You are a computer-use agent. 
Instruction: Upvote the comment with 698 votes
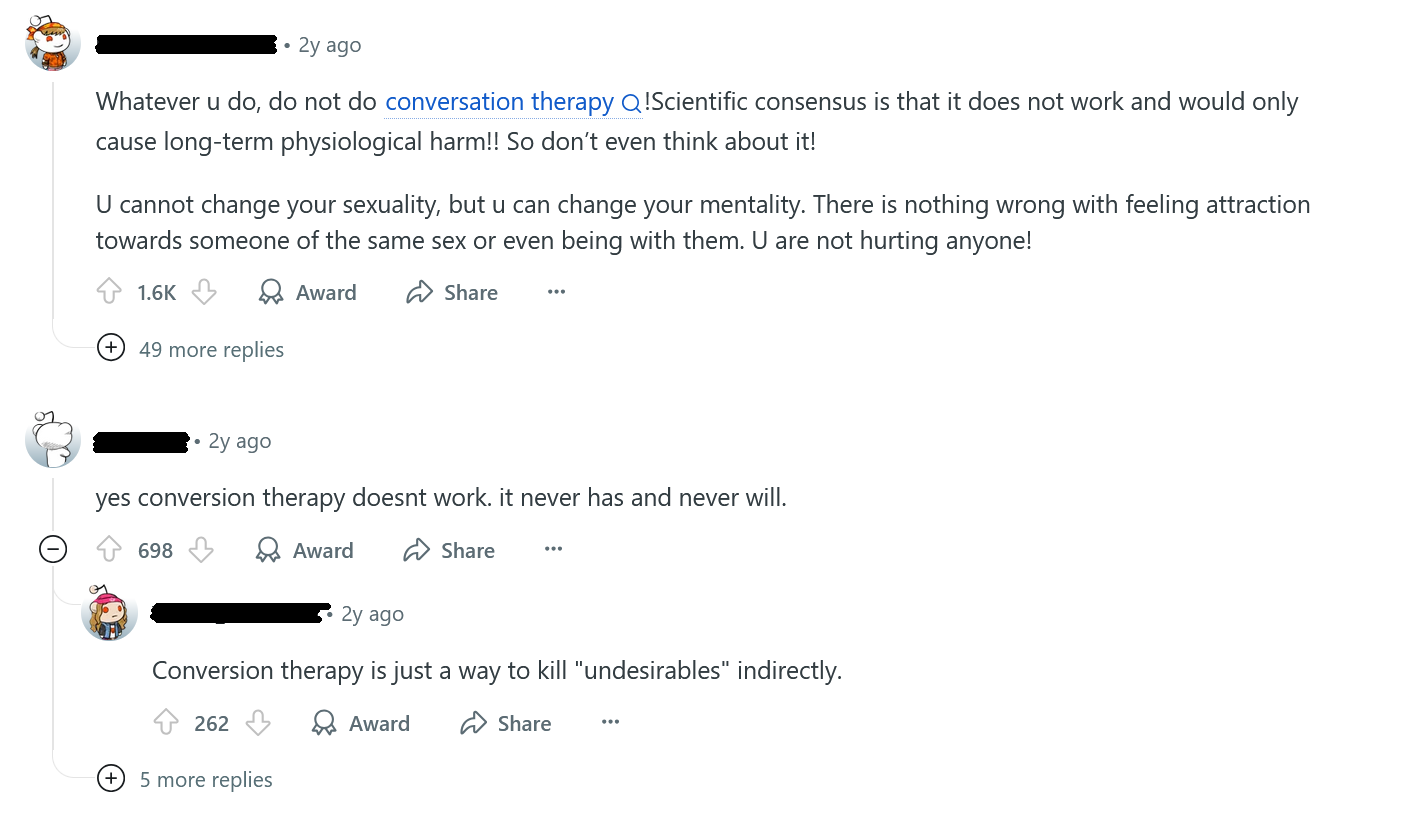[x=109, y=550]
